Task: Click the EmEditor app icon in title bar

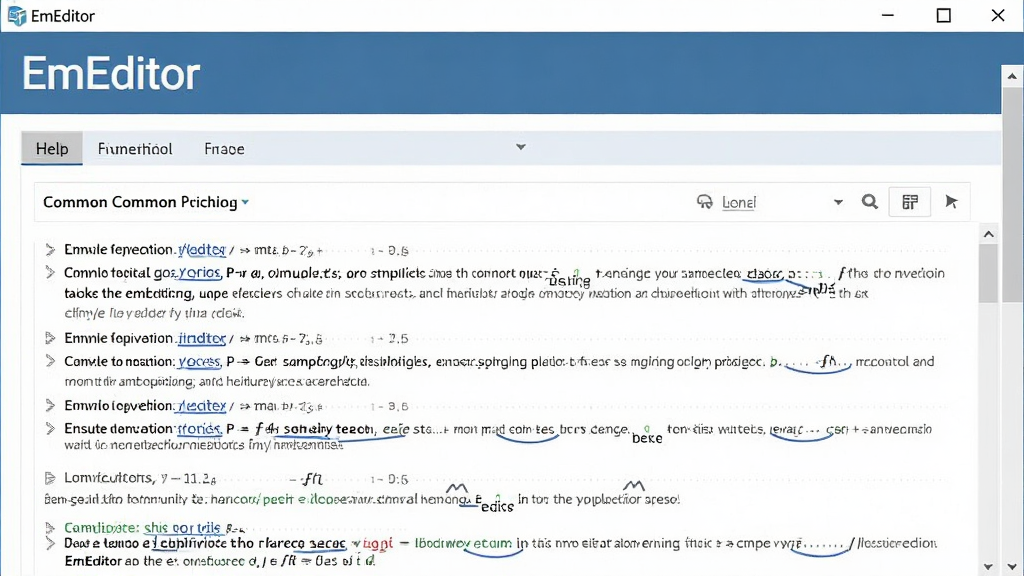Action: [16, 16]
